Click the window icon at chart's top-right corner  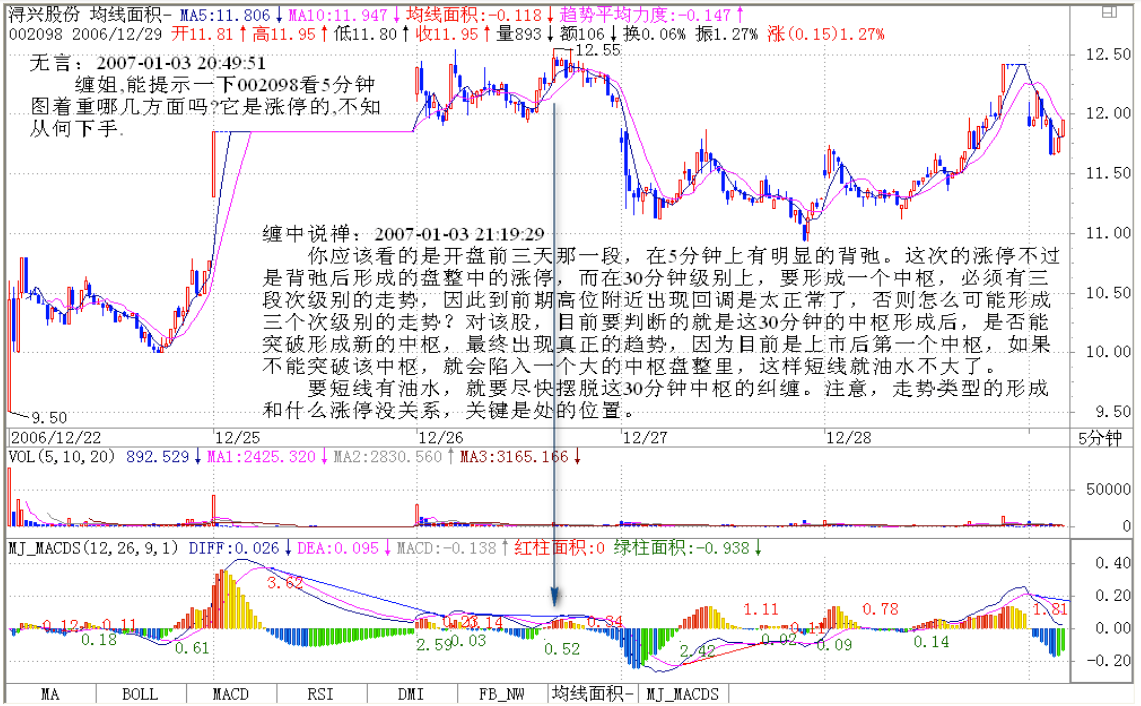1109,12
